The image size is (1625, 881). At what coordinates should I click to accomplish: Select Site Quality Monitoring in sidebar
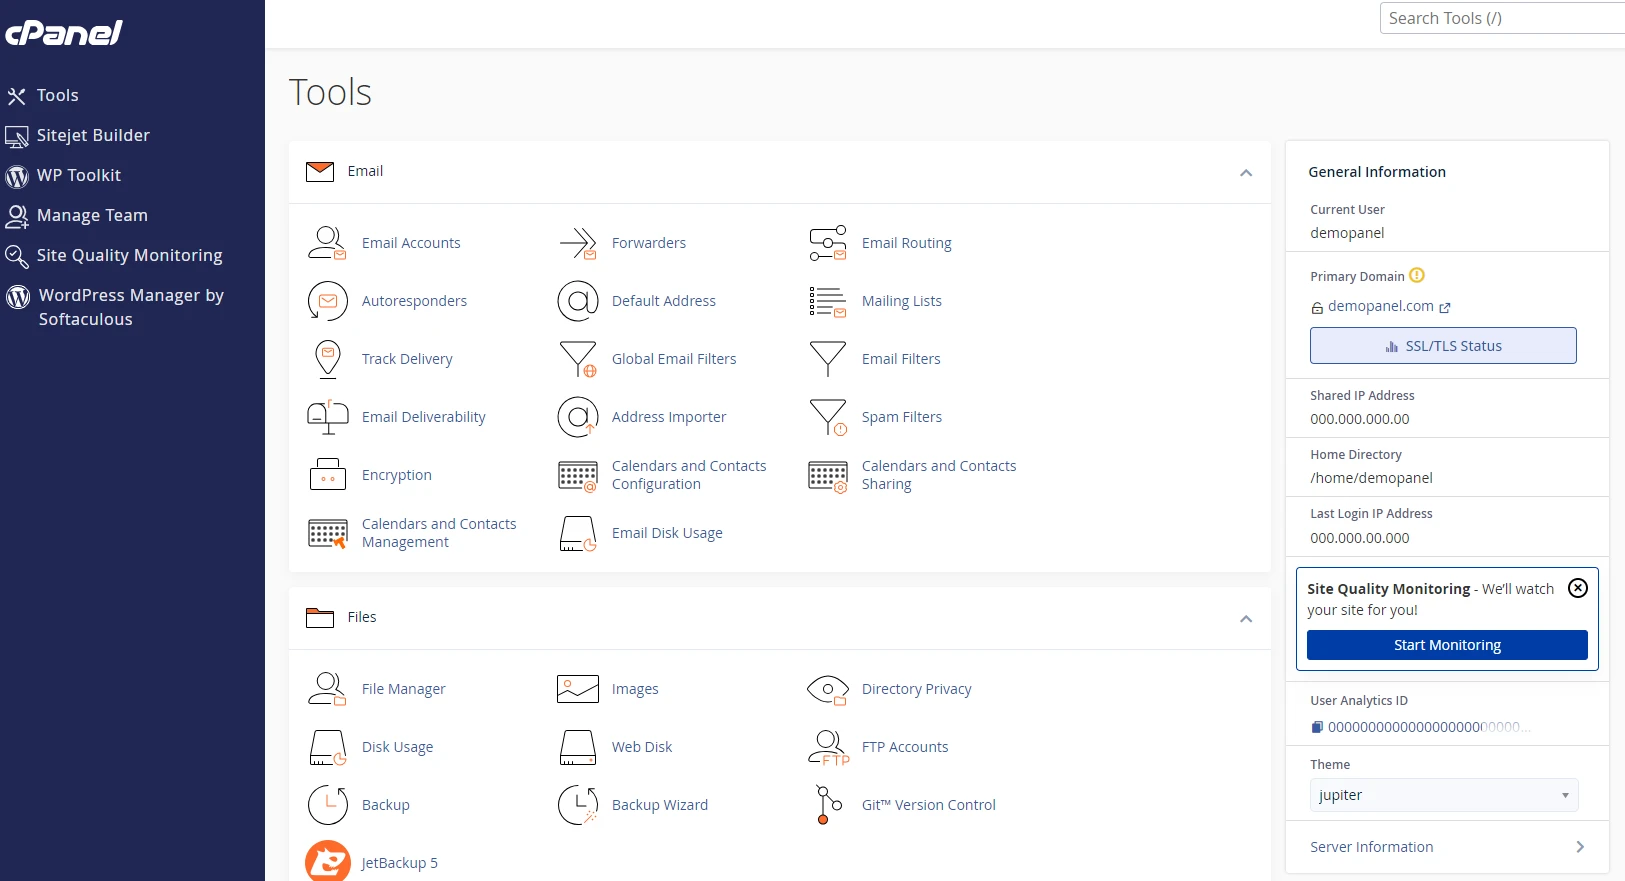point(132,255)
